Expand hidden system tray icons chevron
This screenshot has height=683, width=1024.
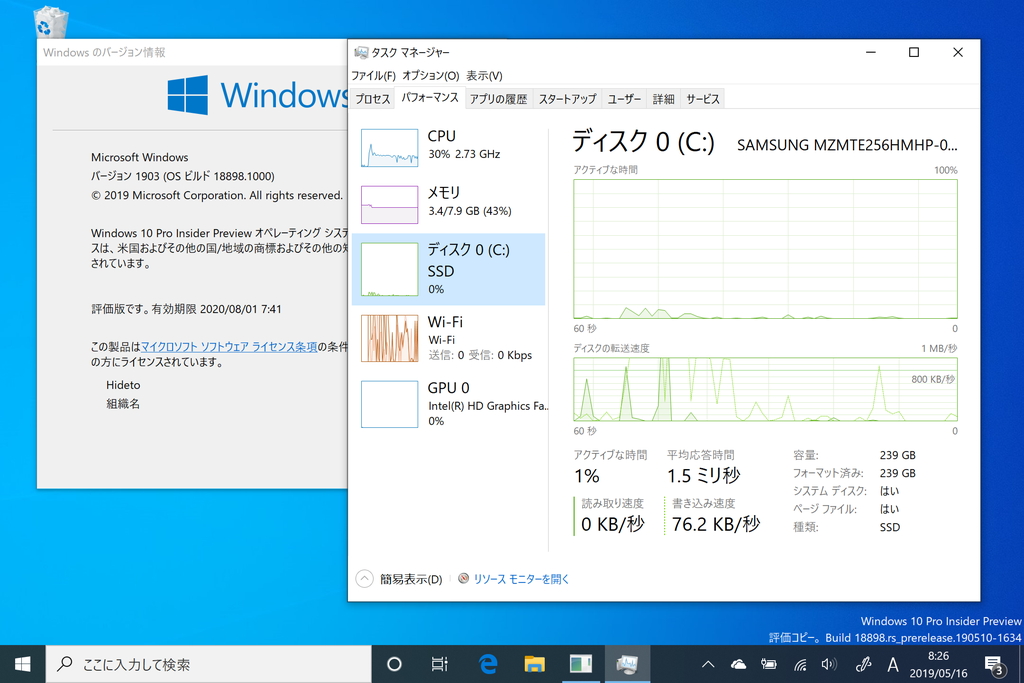(707, 663)
